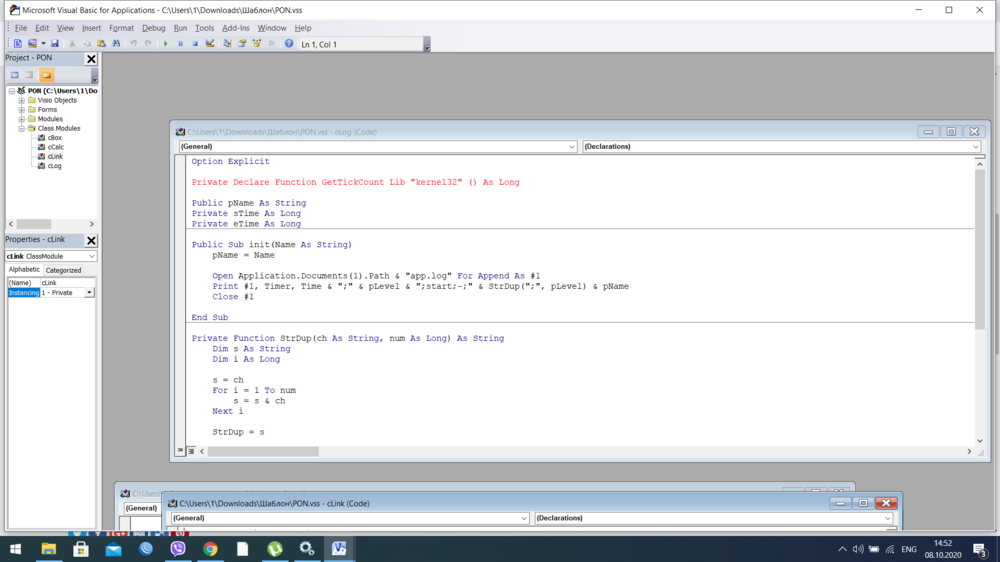Open Object Browser from the toolbar
The height and width of the screenshot is (562, 1000).
257,44
